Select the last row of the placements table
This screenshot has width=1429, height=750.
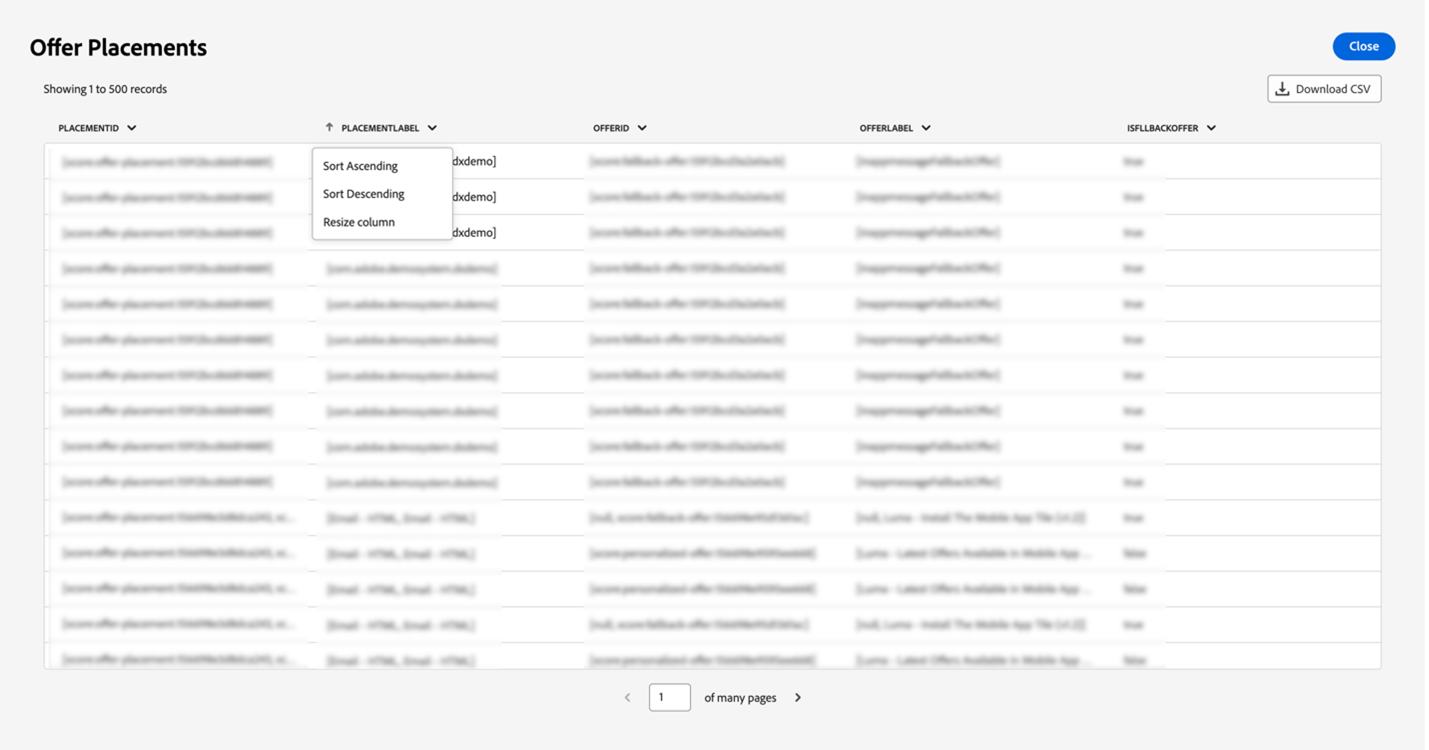(700, 659)
